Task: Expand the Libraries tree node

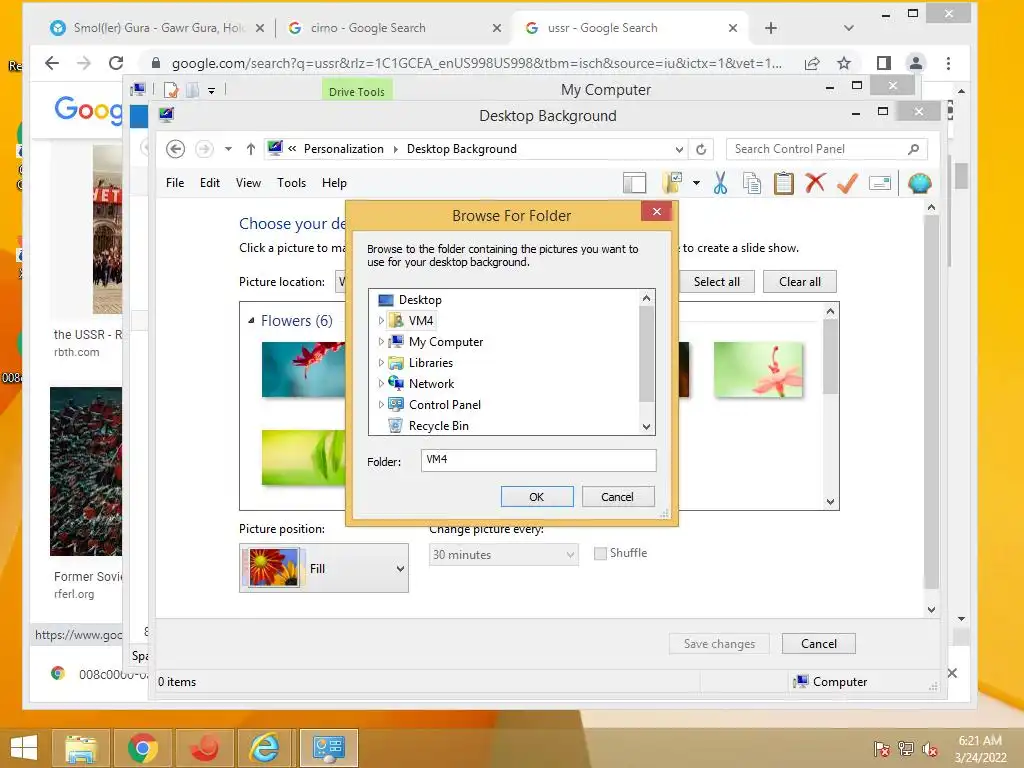Action: click(381, 362)
